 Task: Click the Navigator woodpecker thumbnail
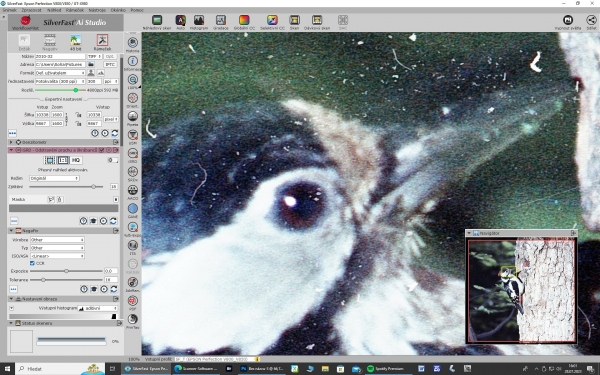[522, 291]
